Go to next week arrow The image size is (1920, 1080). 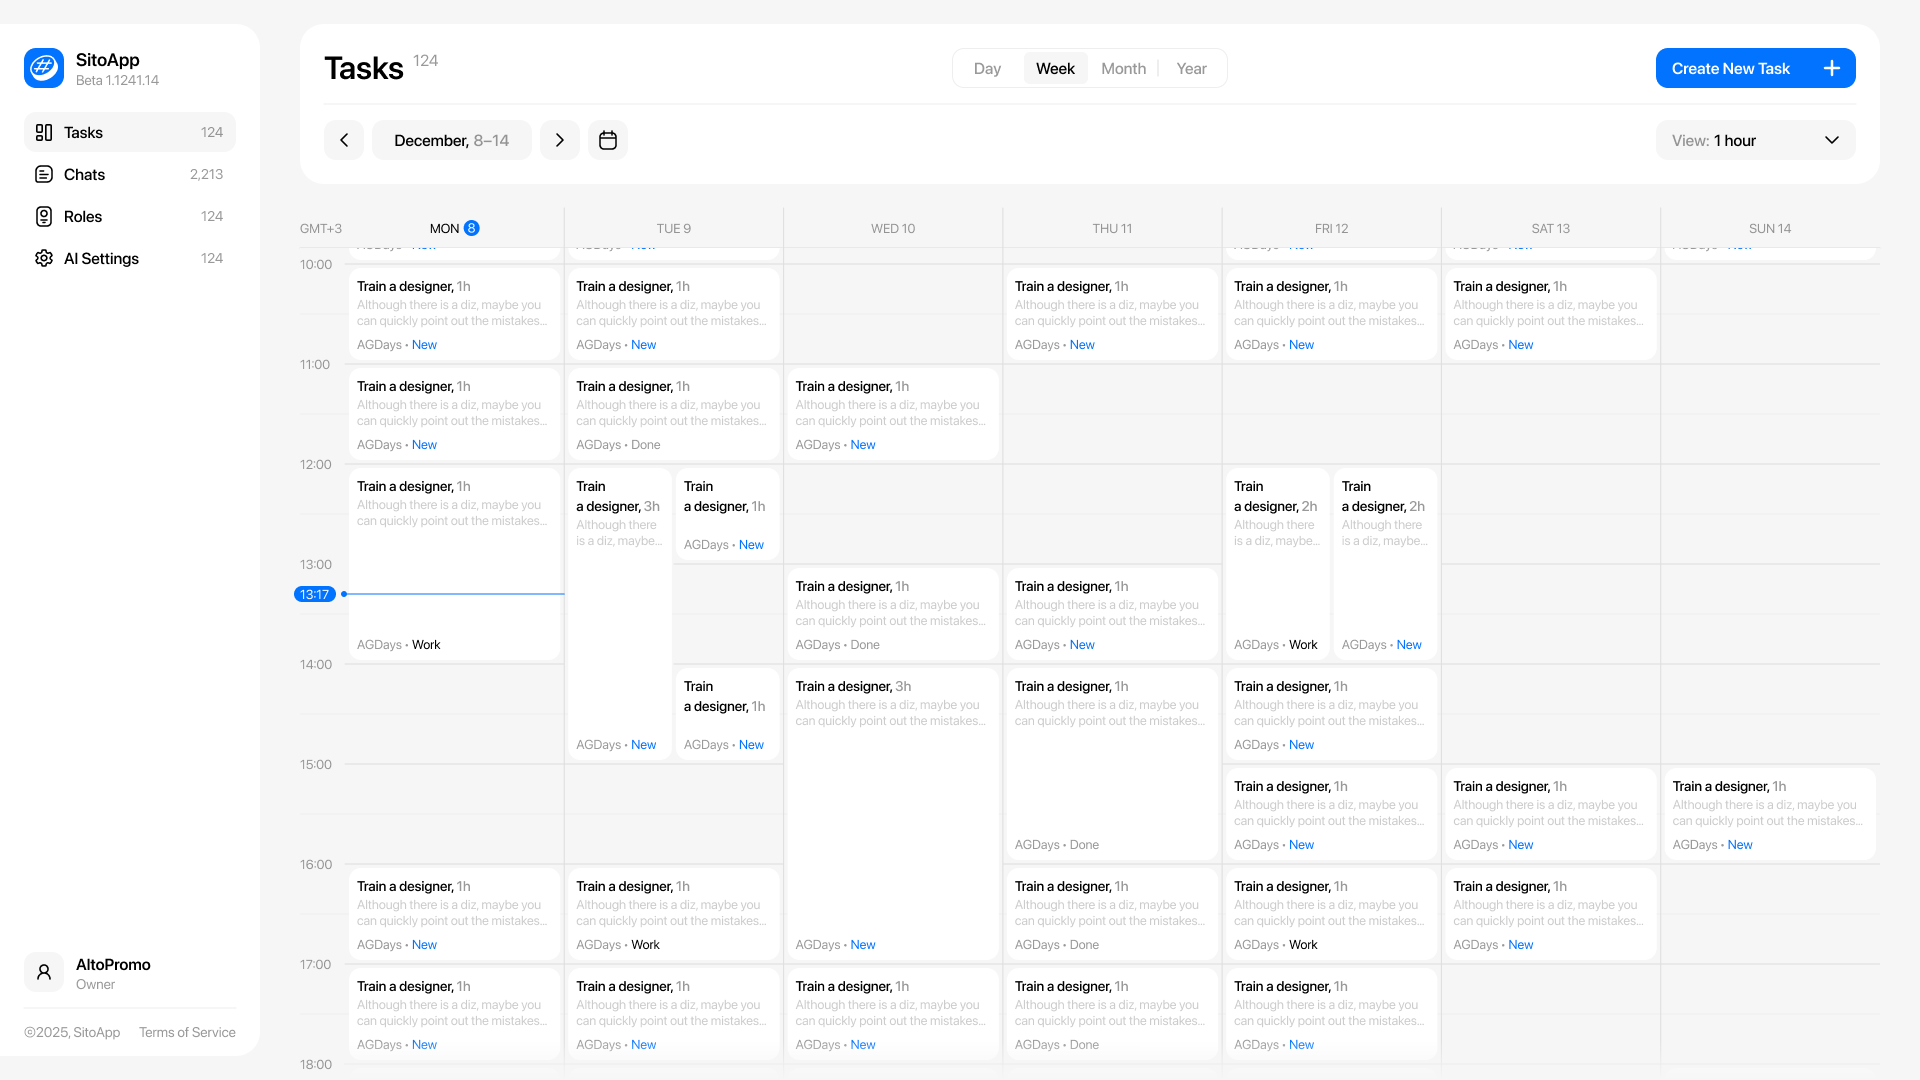pyautogui.click(x=560, y=141)
